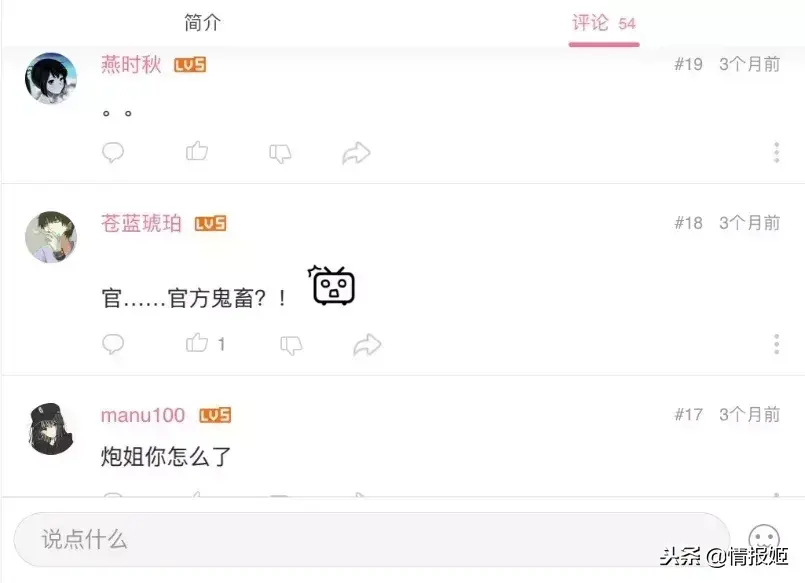
Task: Open more options for comment #18
Action: (x=776, y=344)
